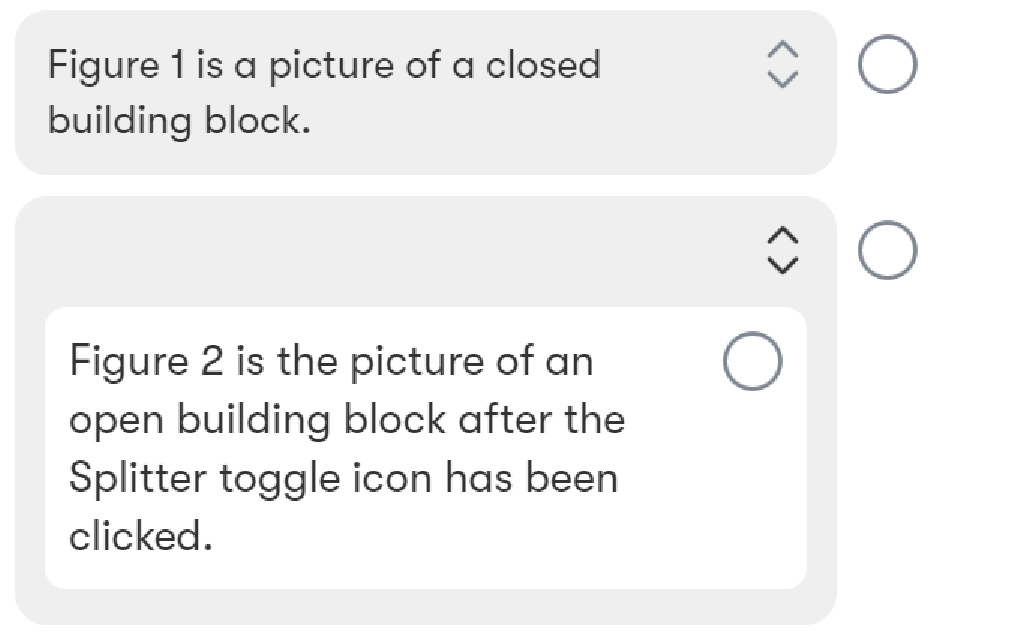Expand the closed Figure 1 building block
This screenshot has width=1033, height=635.
click(x=783, y=65)
